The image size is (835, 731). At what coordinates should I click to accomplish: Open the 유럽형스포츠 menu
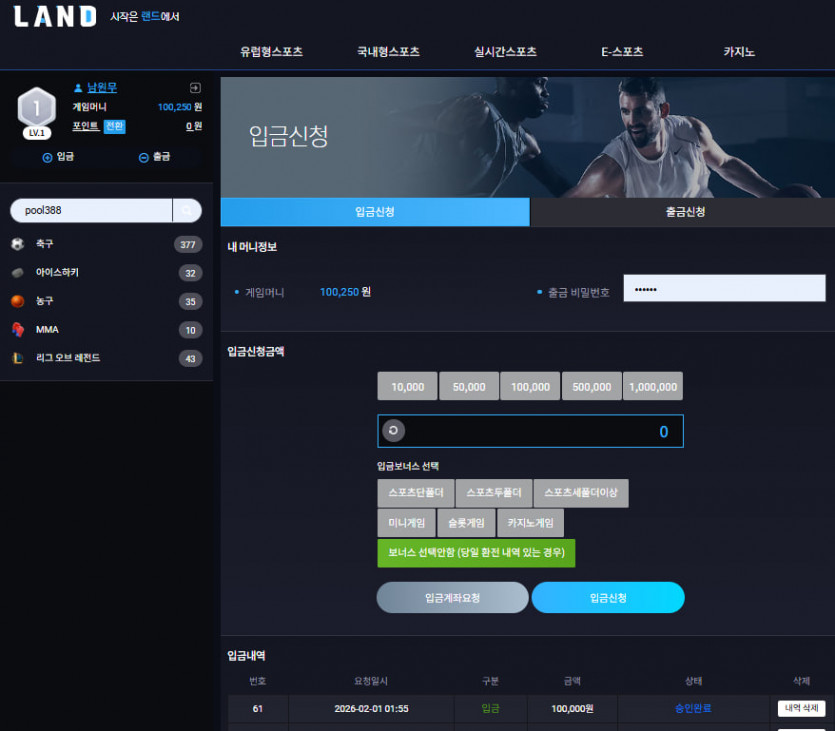point(271,52)
